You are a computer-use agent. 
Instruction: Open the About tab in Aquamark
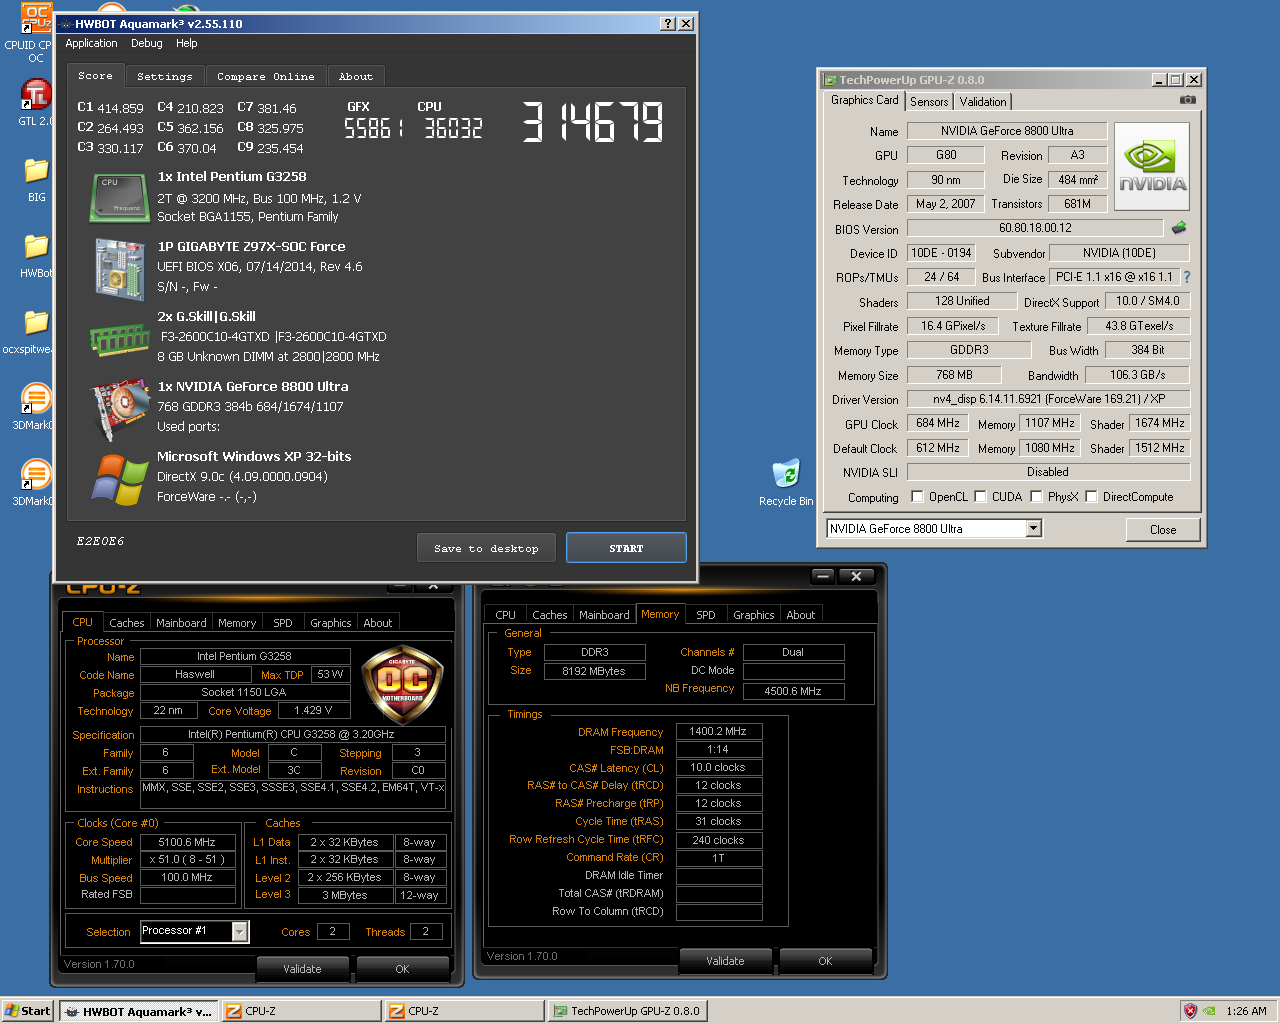pyautogui.click(x=356, y=77)
